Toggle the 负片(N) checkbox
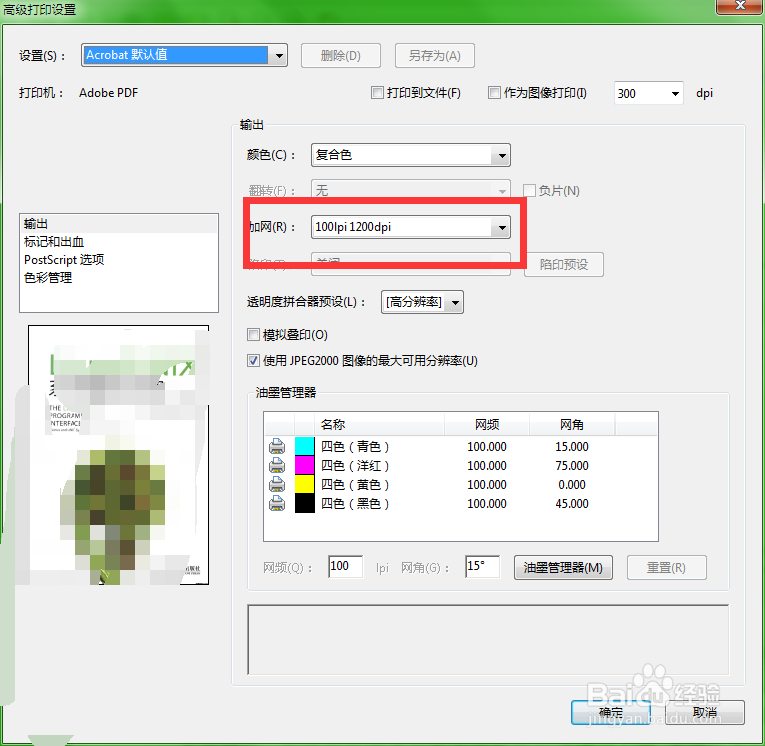The height and width of the screenshot is (746, 765). 529,190
